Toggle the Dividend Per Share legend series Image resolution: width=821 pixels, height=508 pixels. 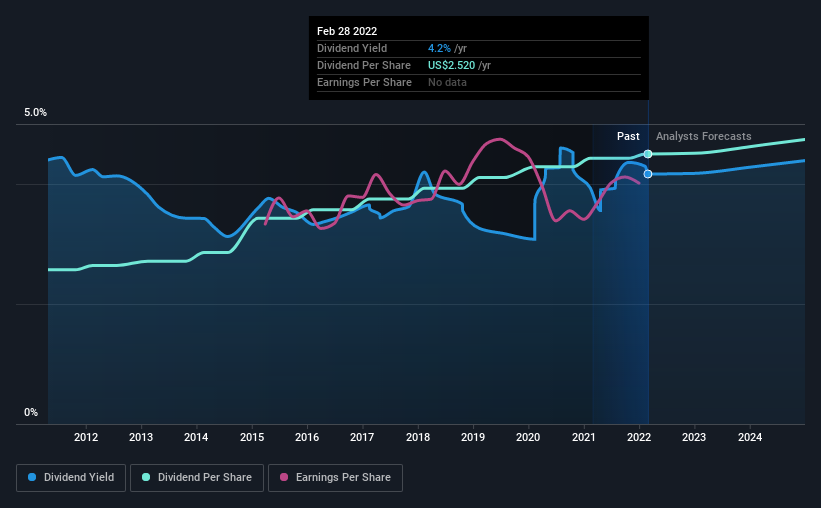pos(197,478)
